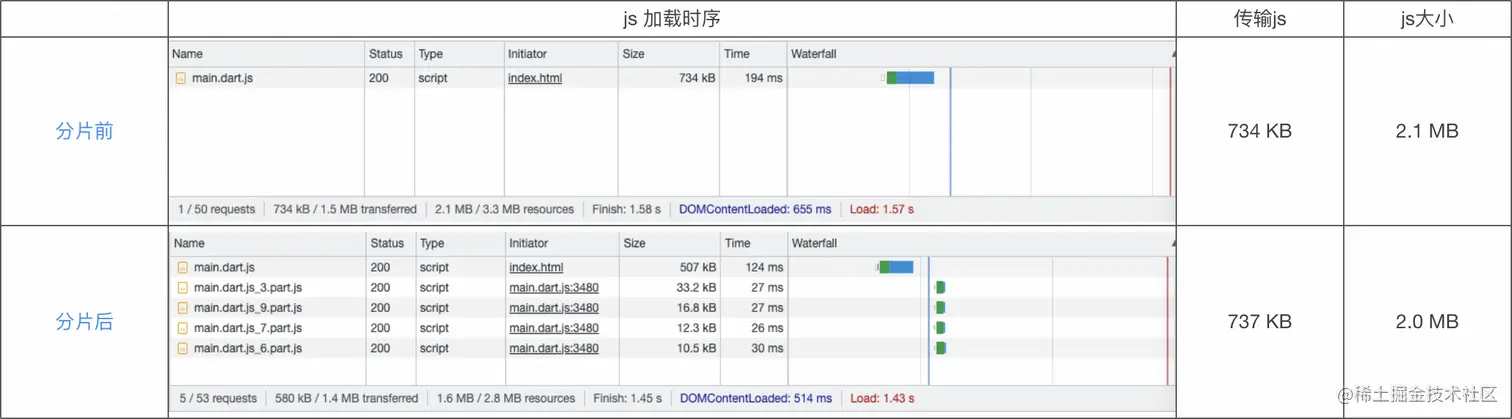Select main.dart.js name in the 507 kB row
Viewport: 1512px width, 419px height.
225,267
